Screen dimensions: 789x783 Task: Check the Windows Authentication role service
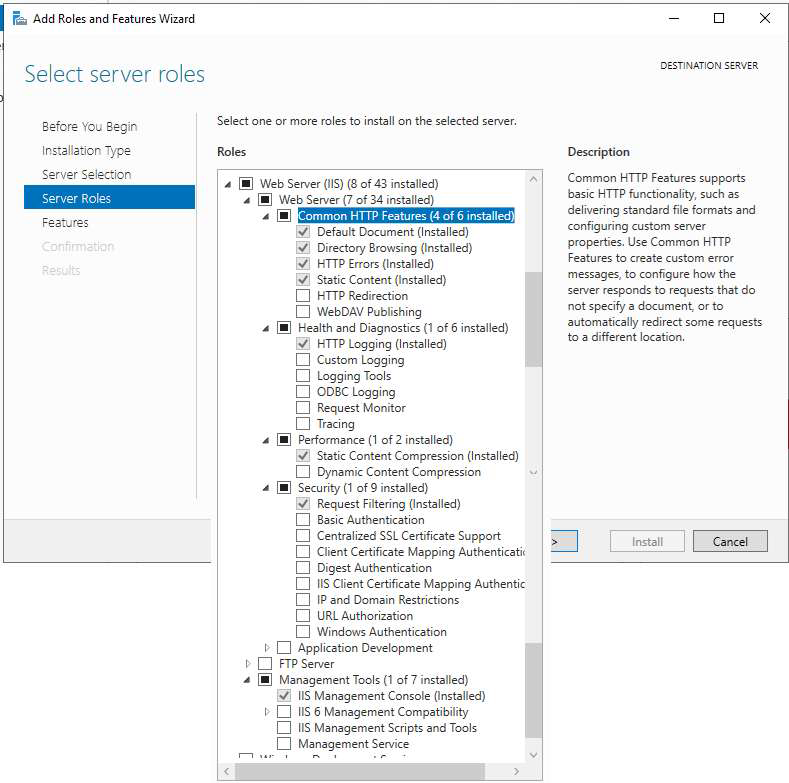tap(303, 632)
